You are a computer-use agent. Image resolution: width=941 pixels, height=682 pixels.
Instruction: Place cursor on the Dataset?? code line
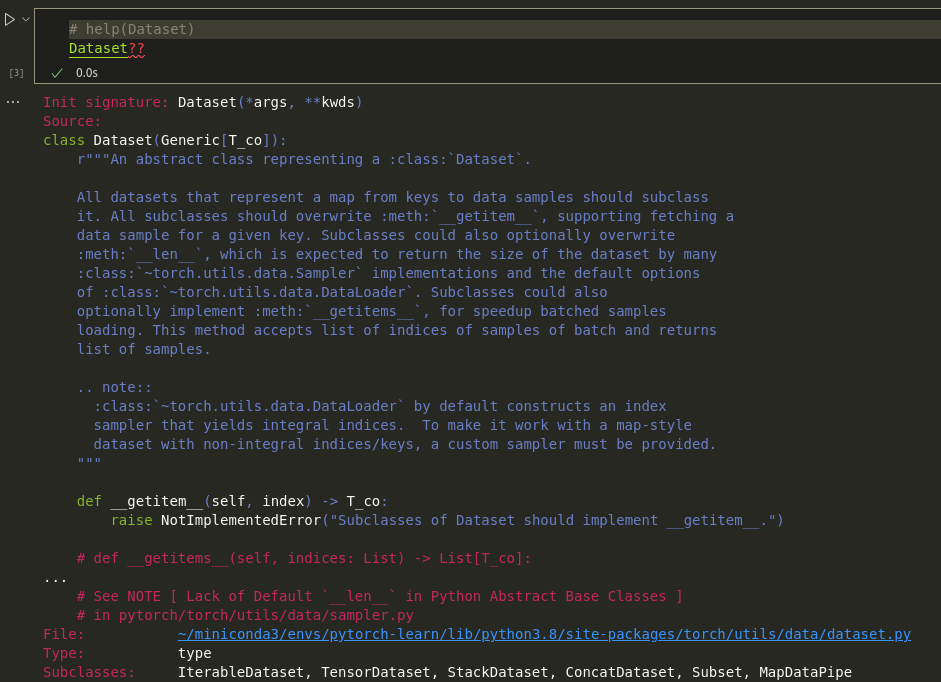pyautogui.click(x=106, y=48)
